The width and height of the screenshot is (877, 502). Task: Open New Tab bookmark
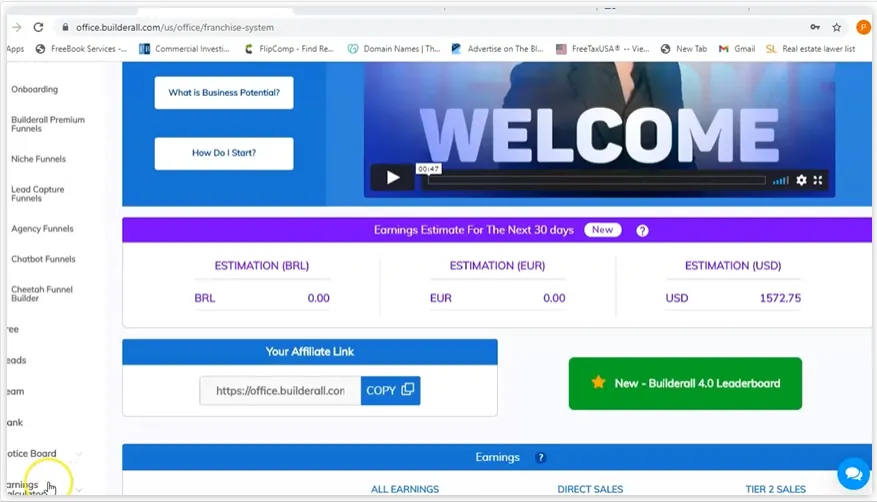(683, 49)
